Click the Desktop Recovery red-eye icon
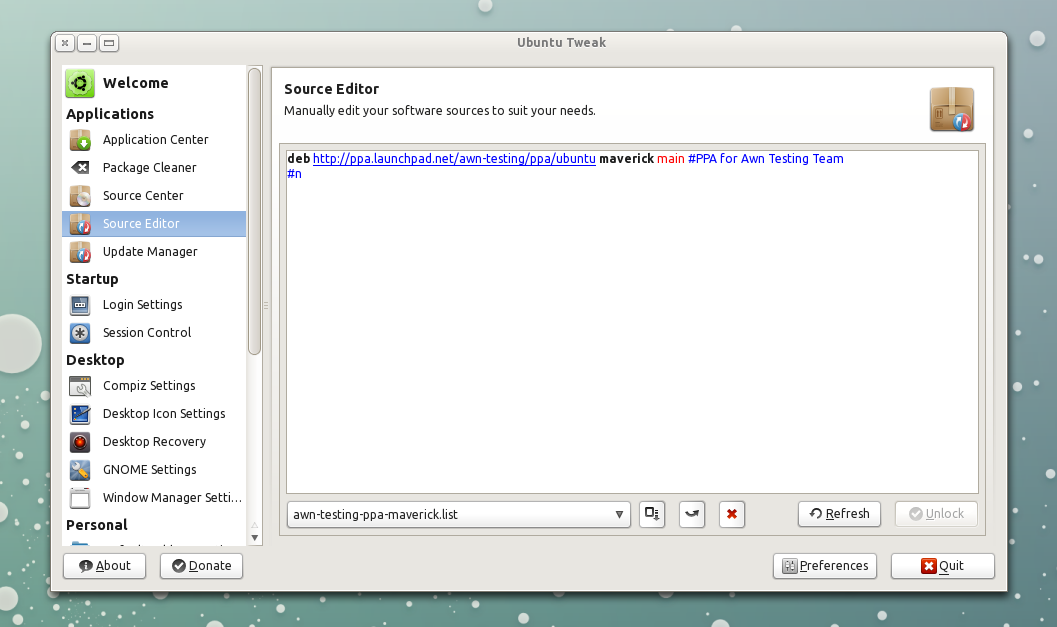The width and height of the screenshot is (1057, 627). [x=80, y=442]
